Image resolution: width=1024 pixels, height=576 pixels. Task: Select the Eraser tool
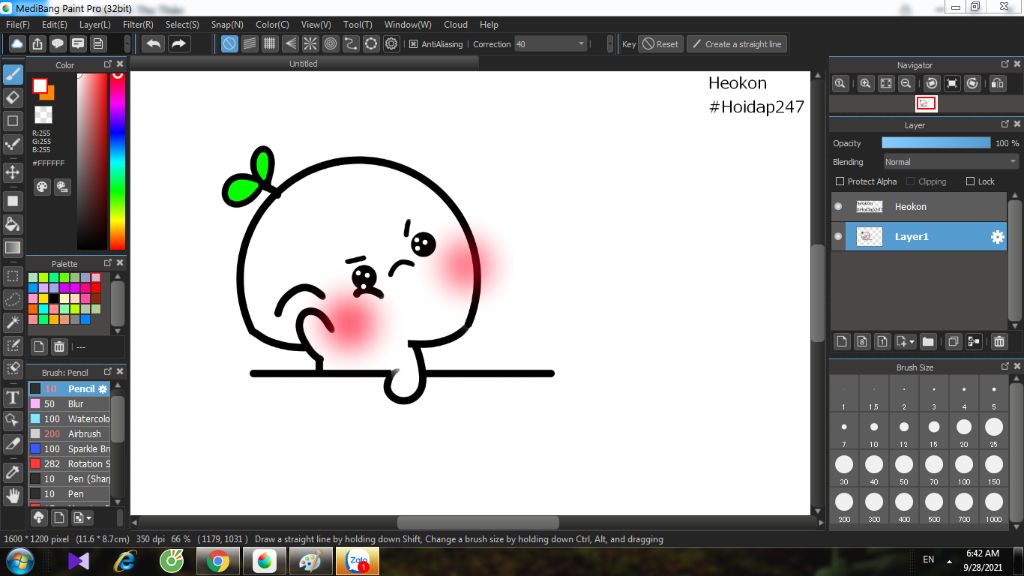click(12, 97)
